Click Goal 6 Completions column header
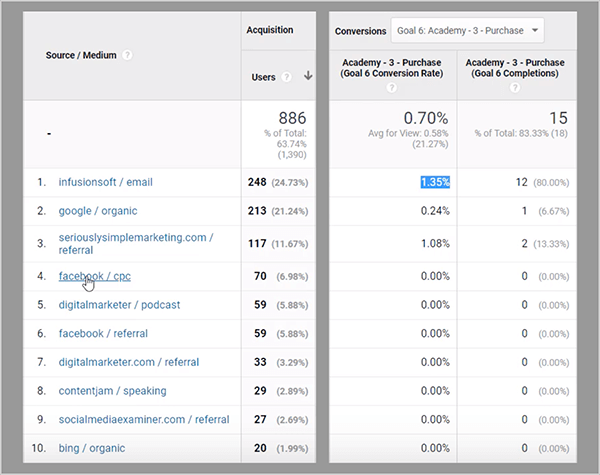 tap(515, 68)
